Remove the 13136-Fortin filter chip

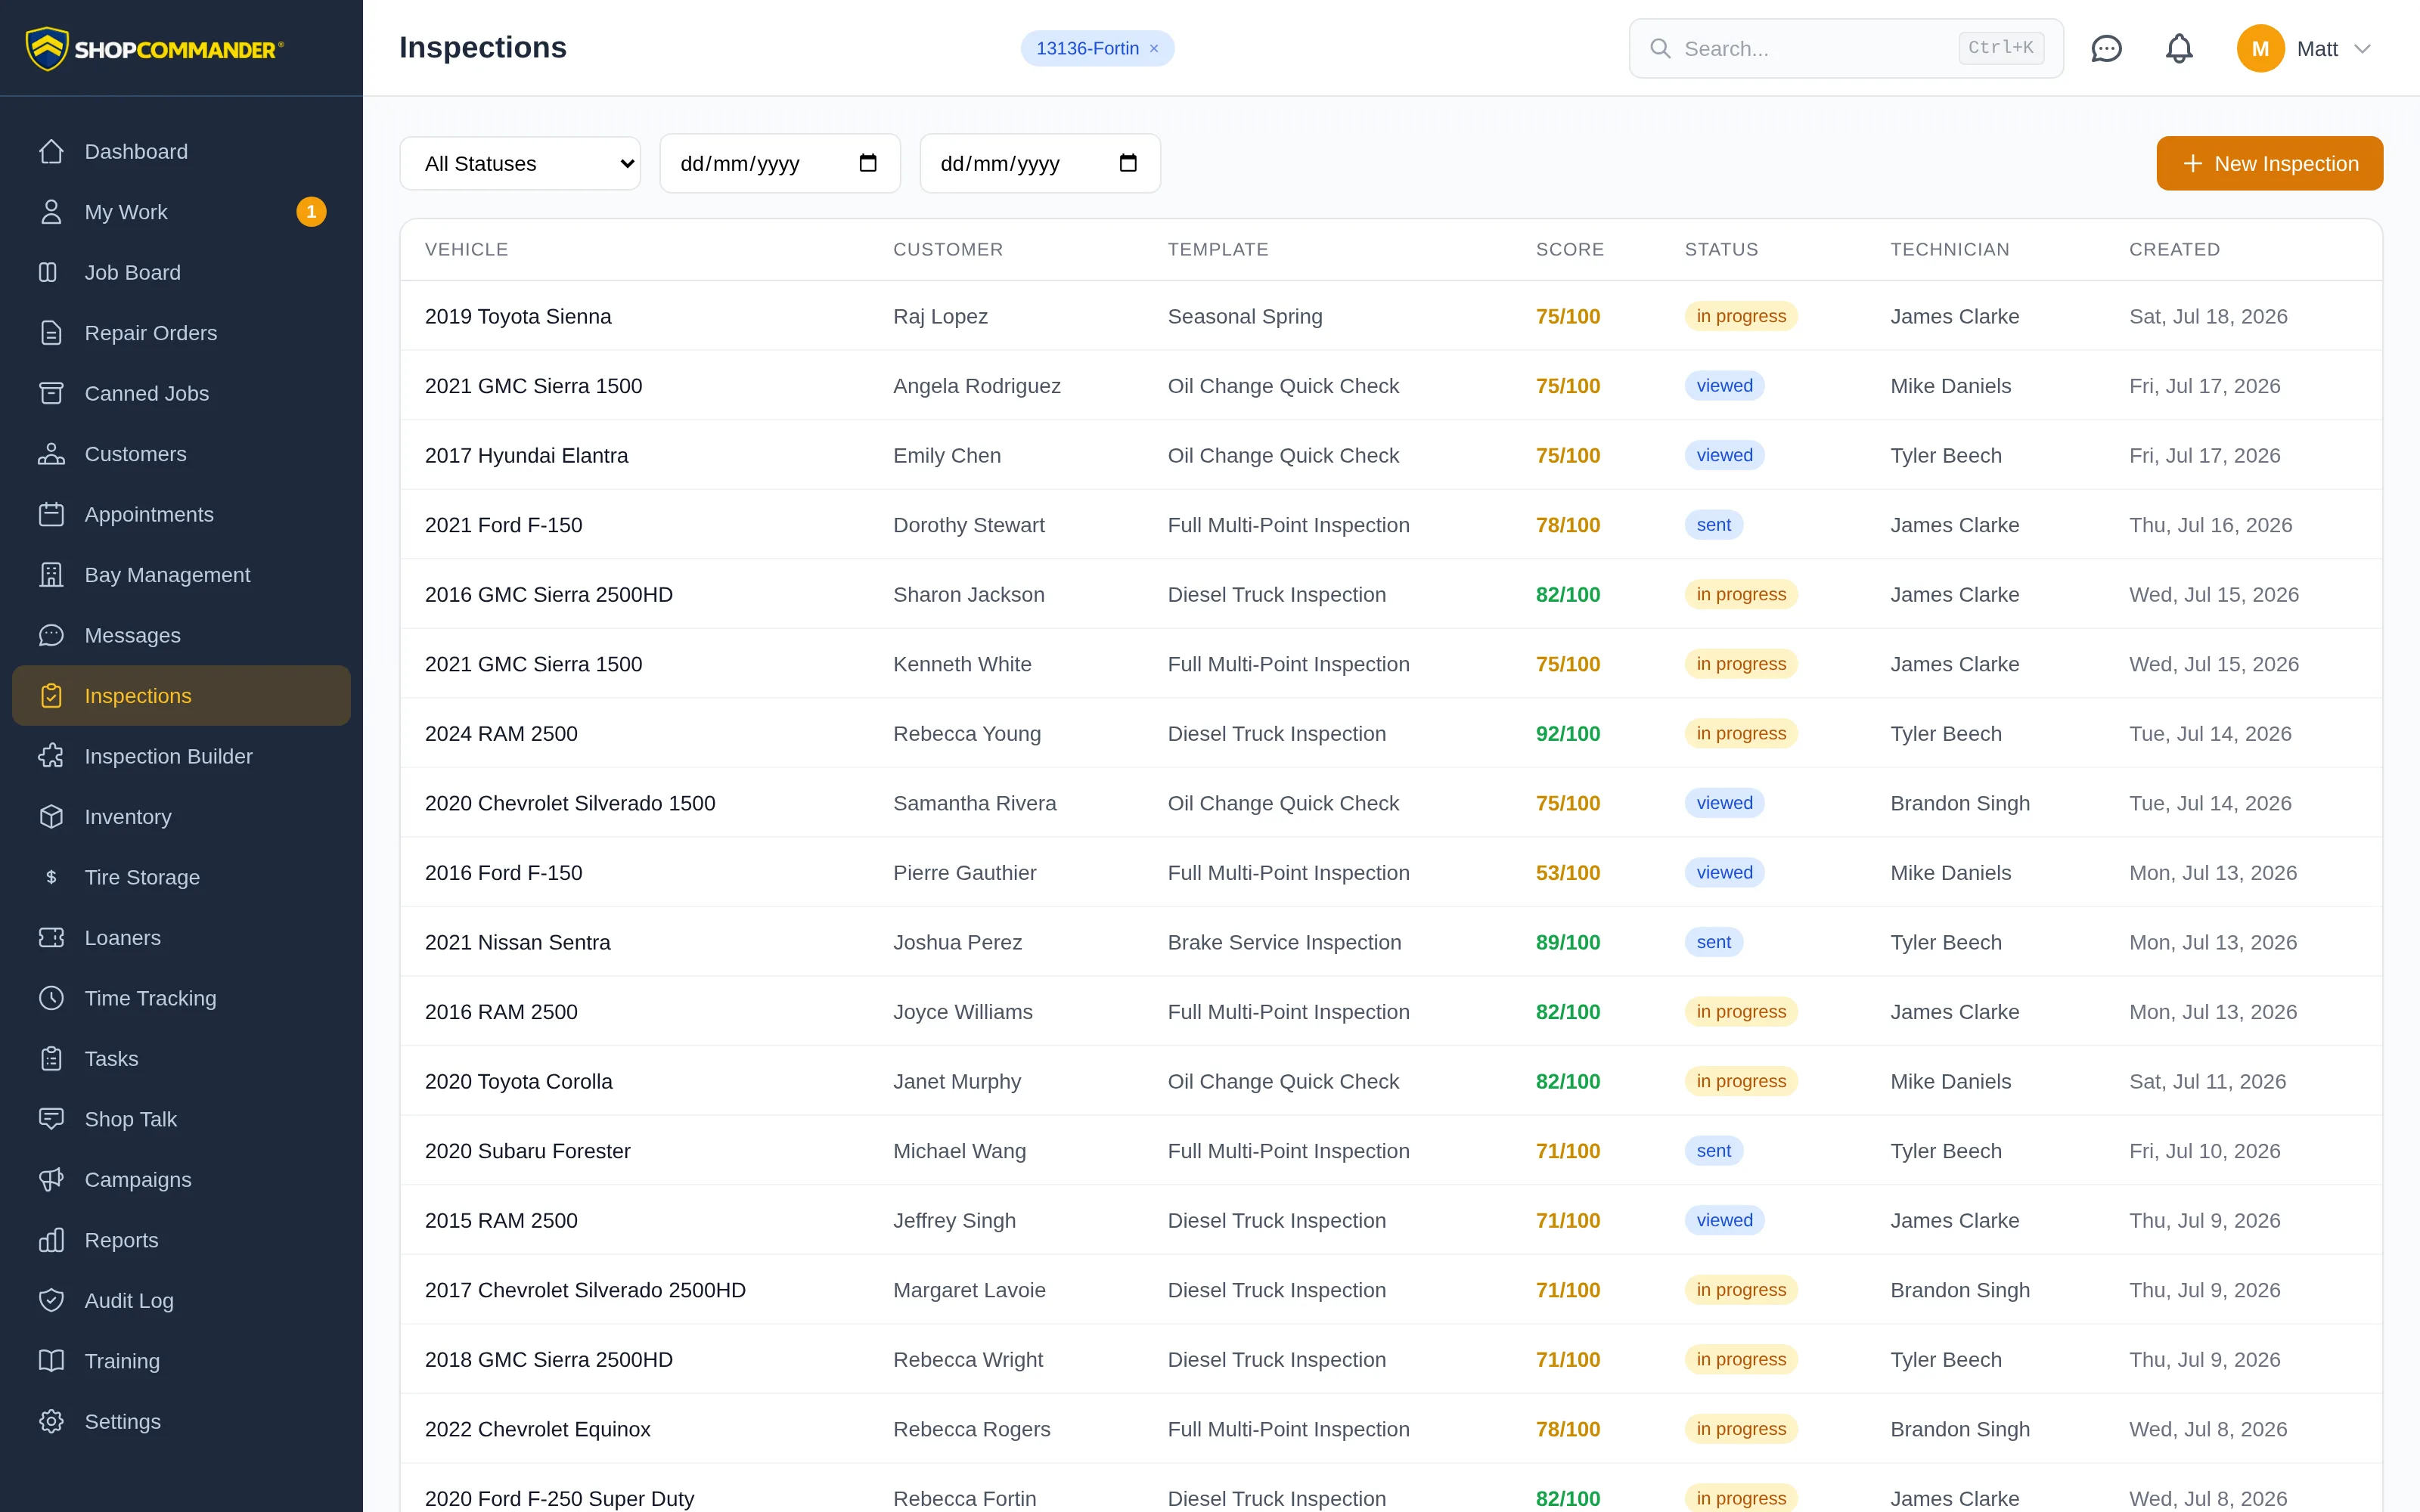tap(1154, 49)
